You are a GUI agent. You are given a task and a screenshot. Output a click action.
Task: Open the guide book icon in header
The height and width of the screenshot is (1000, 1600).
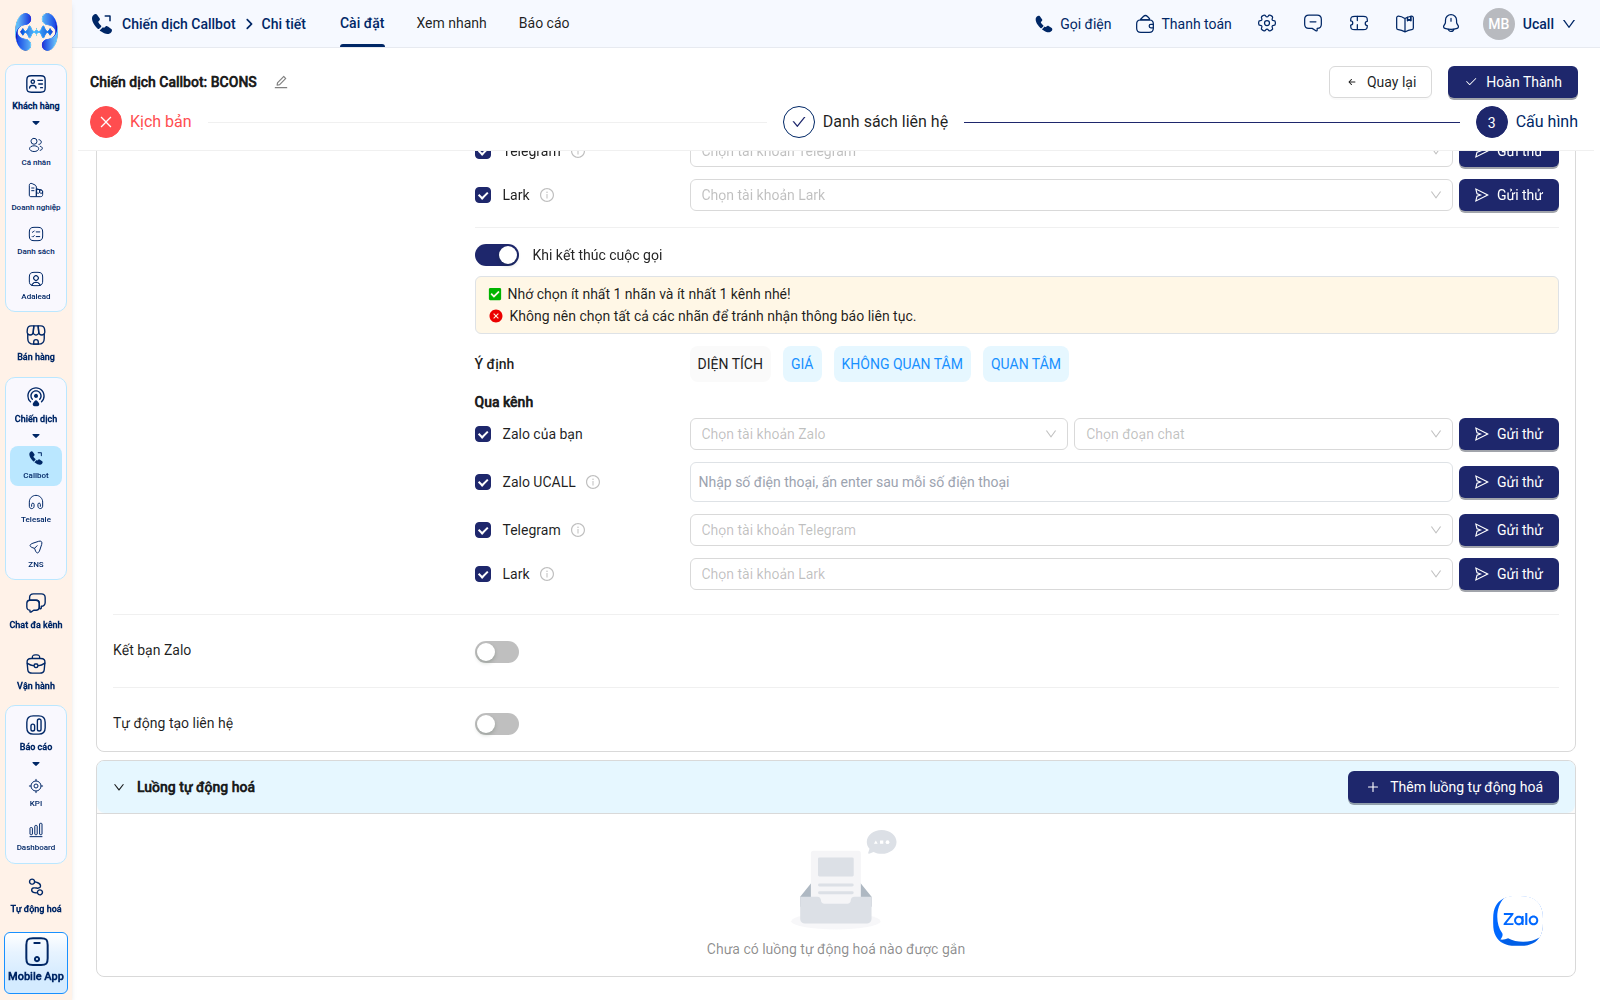1405,23
